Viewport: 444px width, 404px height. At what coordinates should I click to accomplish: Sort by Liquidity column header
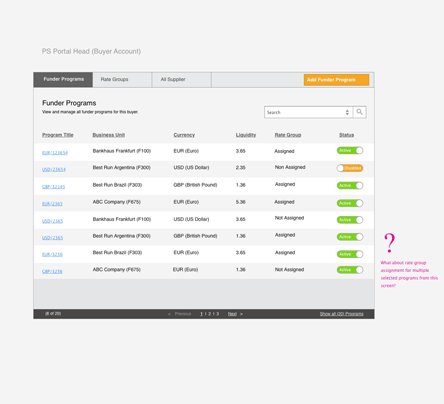click(246, 135)
